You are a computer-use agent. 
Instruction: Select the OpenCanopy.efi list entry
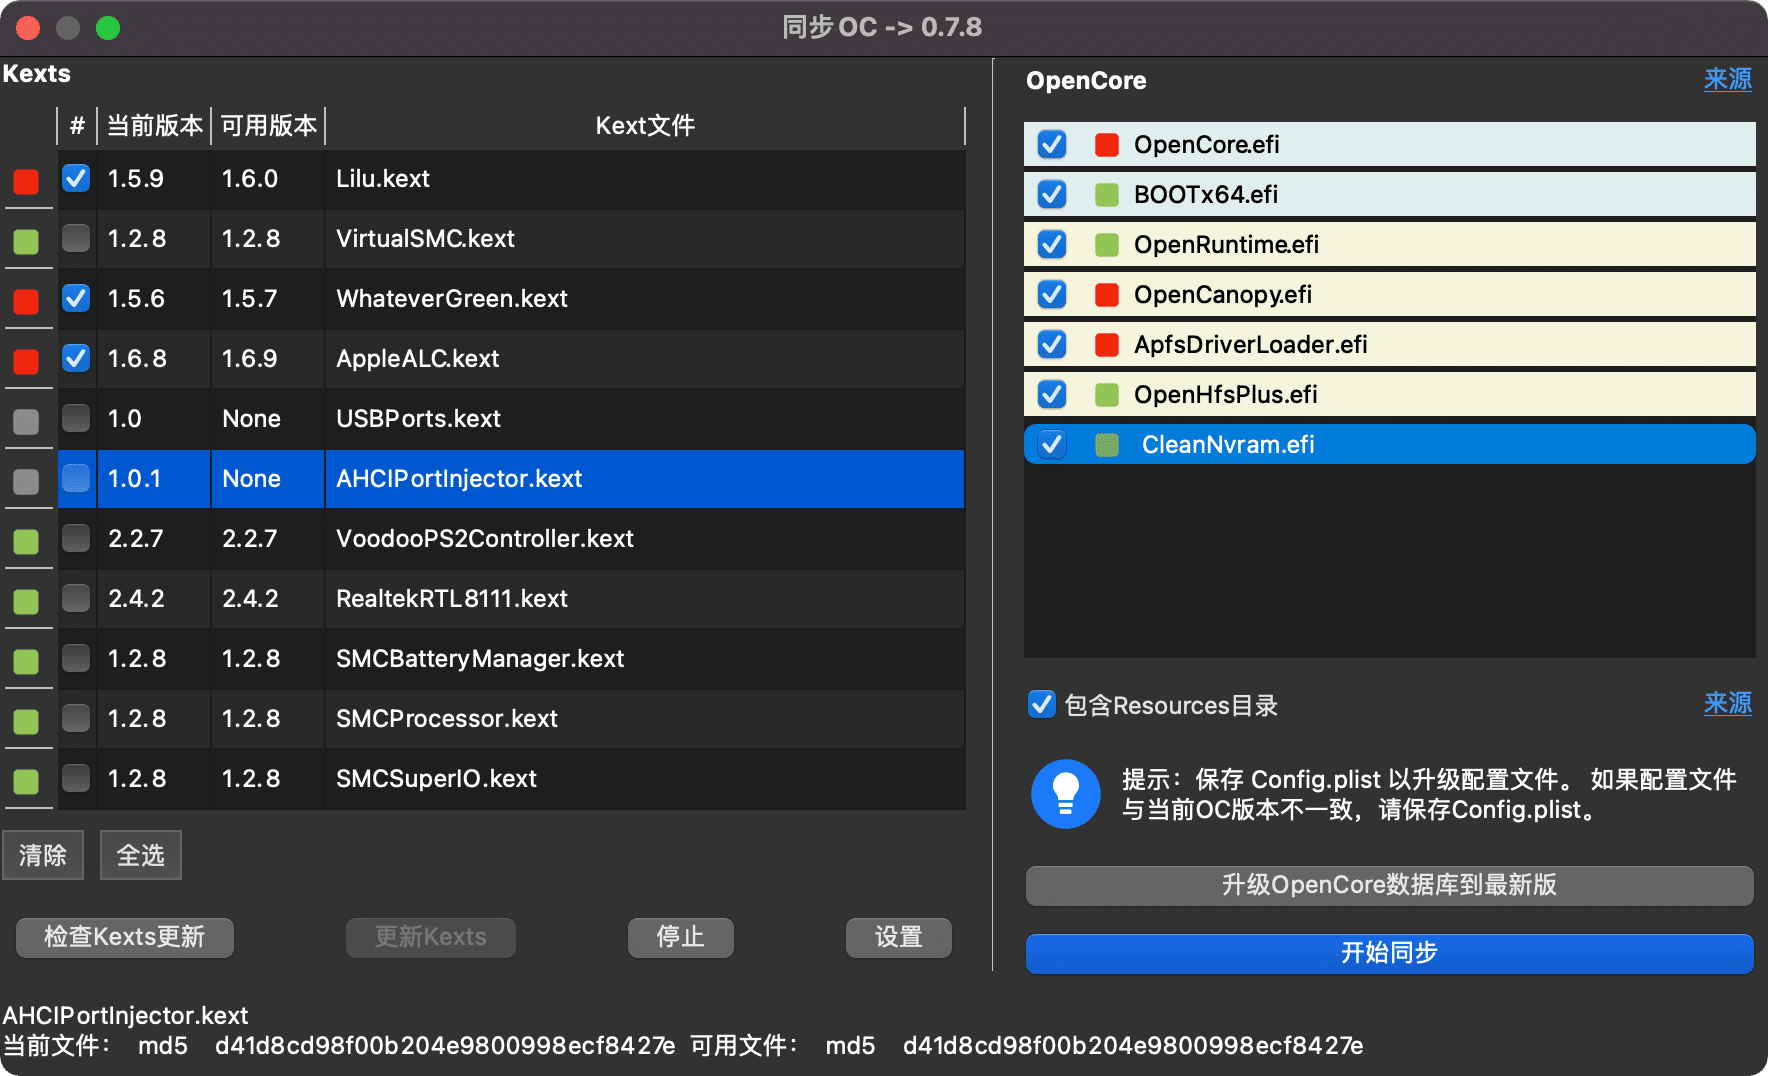[x=1390, y=295]
